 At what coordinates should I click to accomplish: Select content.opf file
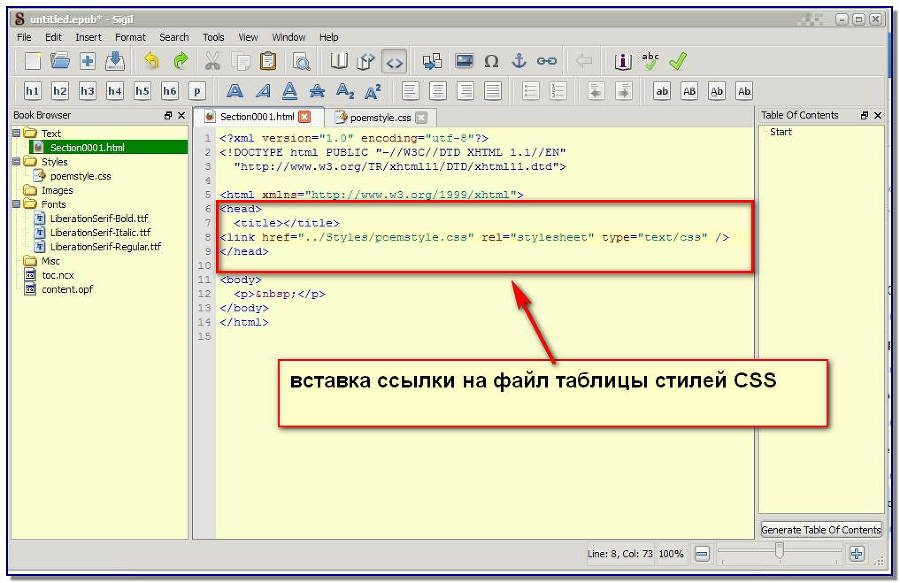(67, 289)
